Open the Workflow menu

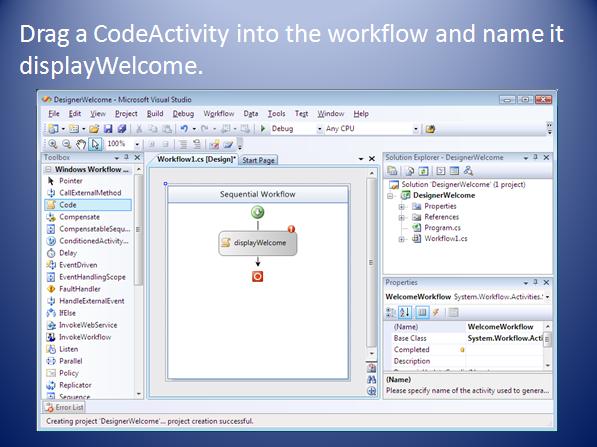[219, 113]
